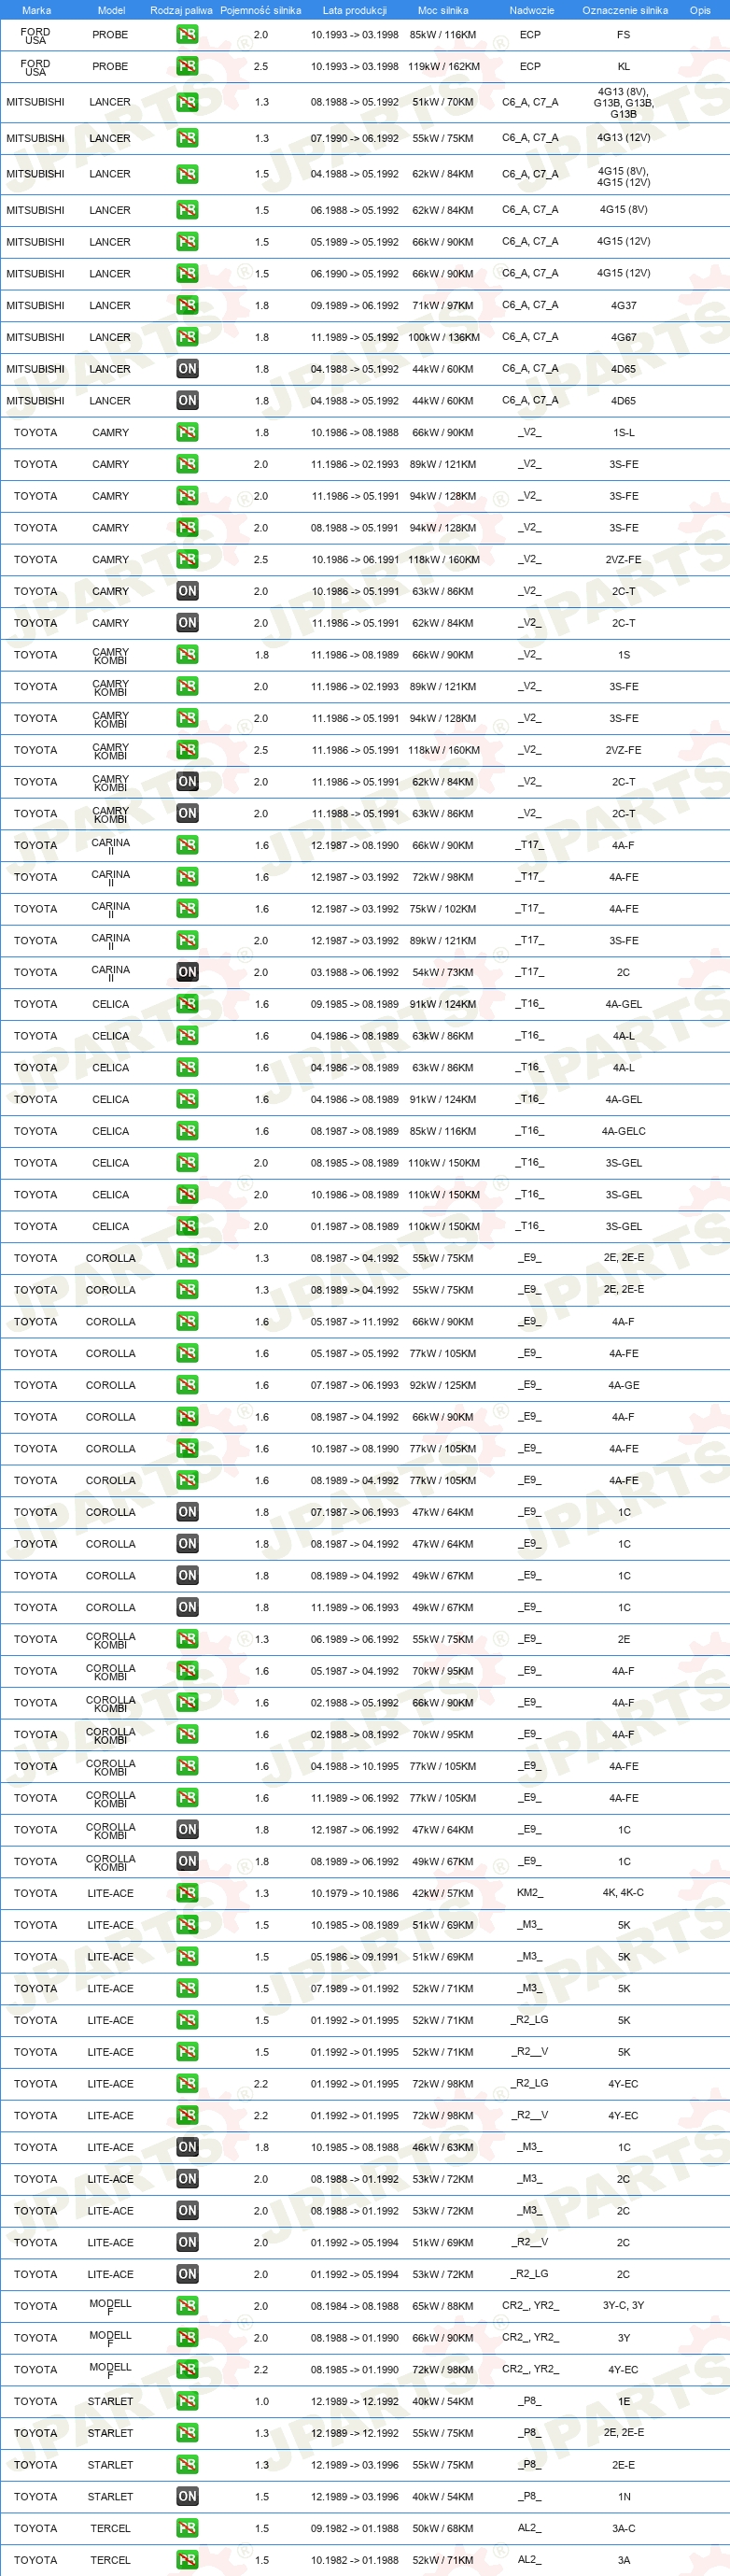Click the '04.1988 -> 10.1995' production years cell
Viewport: 730px width, 2576px height.
(354, 1766)
